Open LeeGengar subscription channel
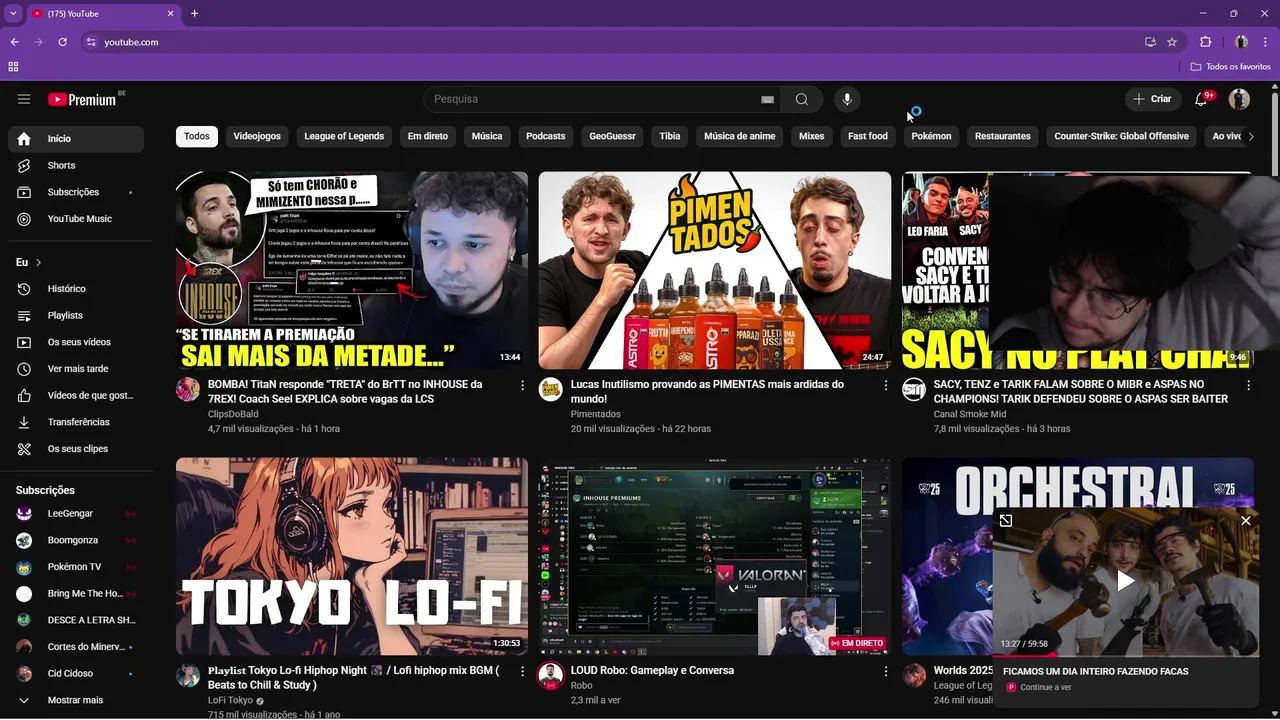Viewport: 1280px width, 720px height. (76, 513)
